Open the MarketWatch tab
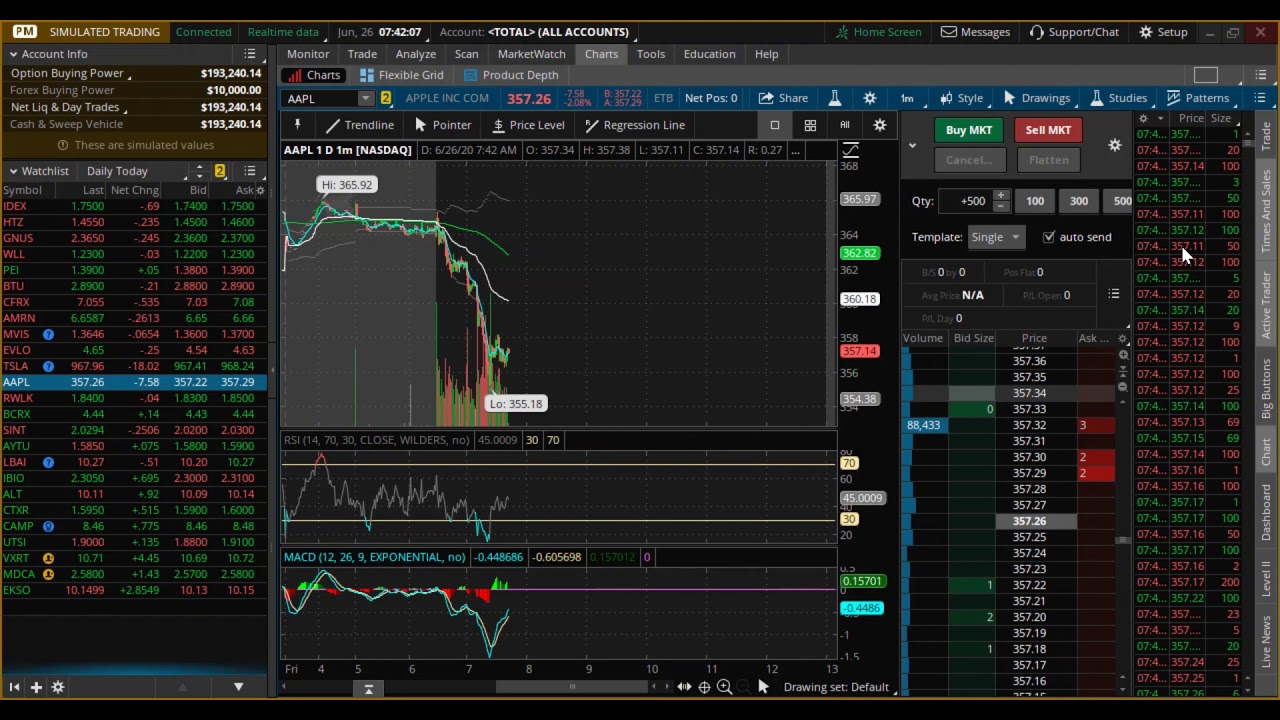This screenshot has width=1280, height=720. click(x=531, y=54)
